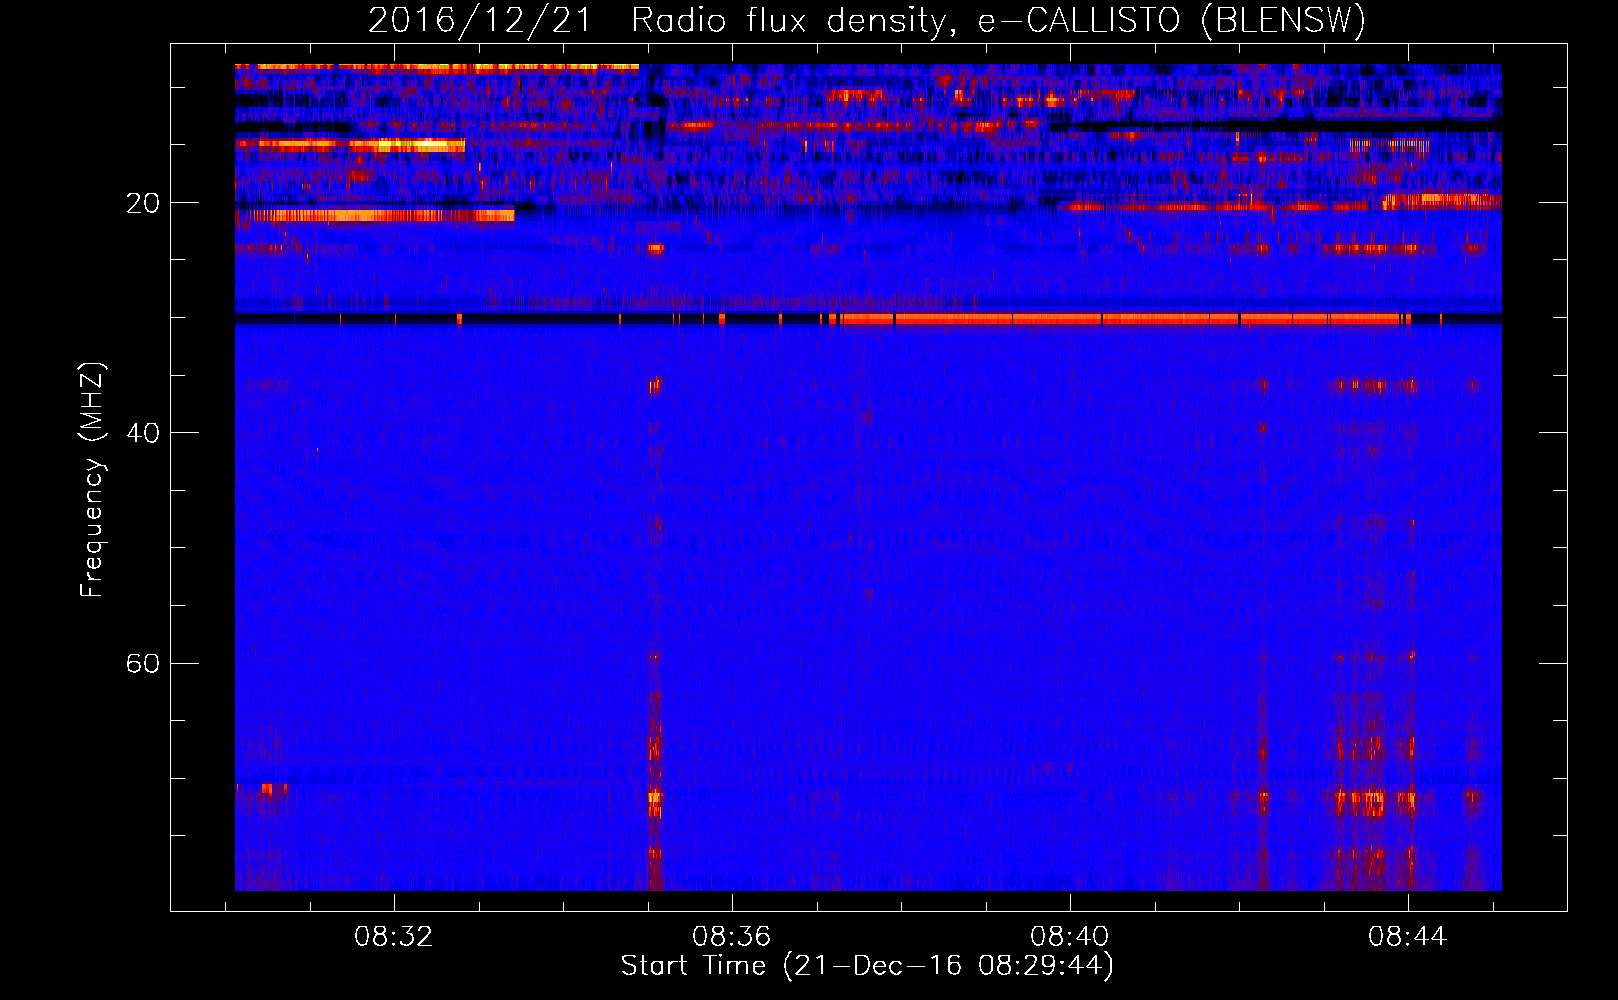Click the long red emission band near 30 MHz
This screenshot has height=1000, width=1618.
coord(1120,319)
